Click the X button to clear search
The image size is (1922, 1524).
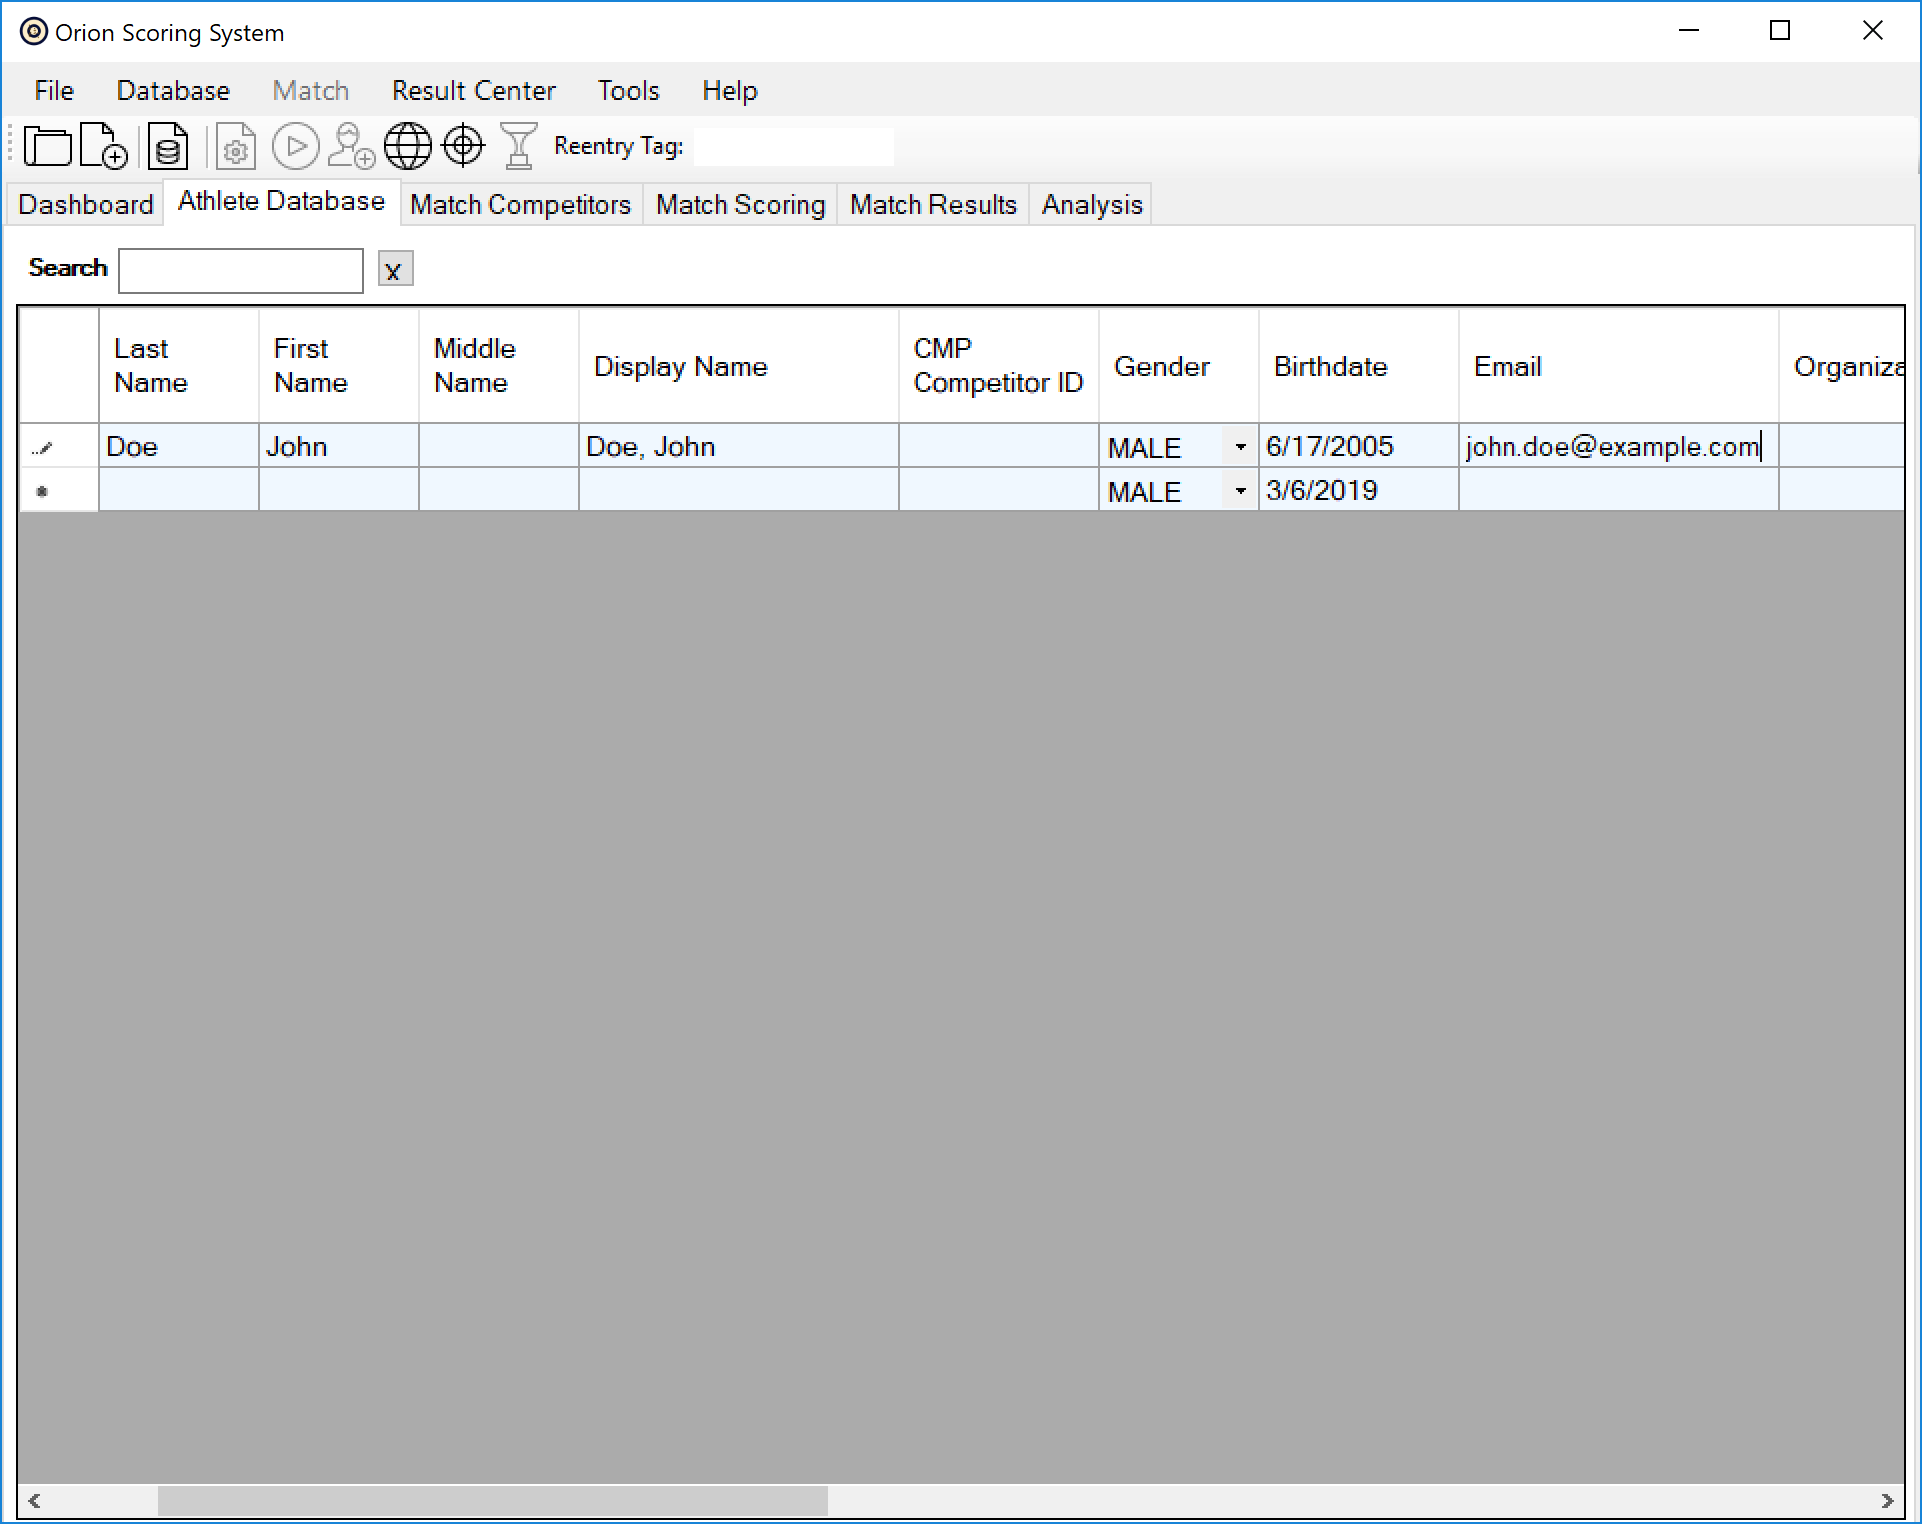[x=394, y=269]
